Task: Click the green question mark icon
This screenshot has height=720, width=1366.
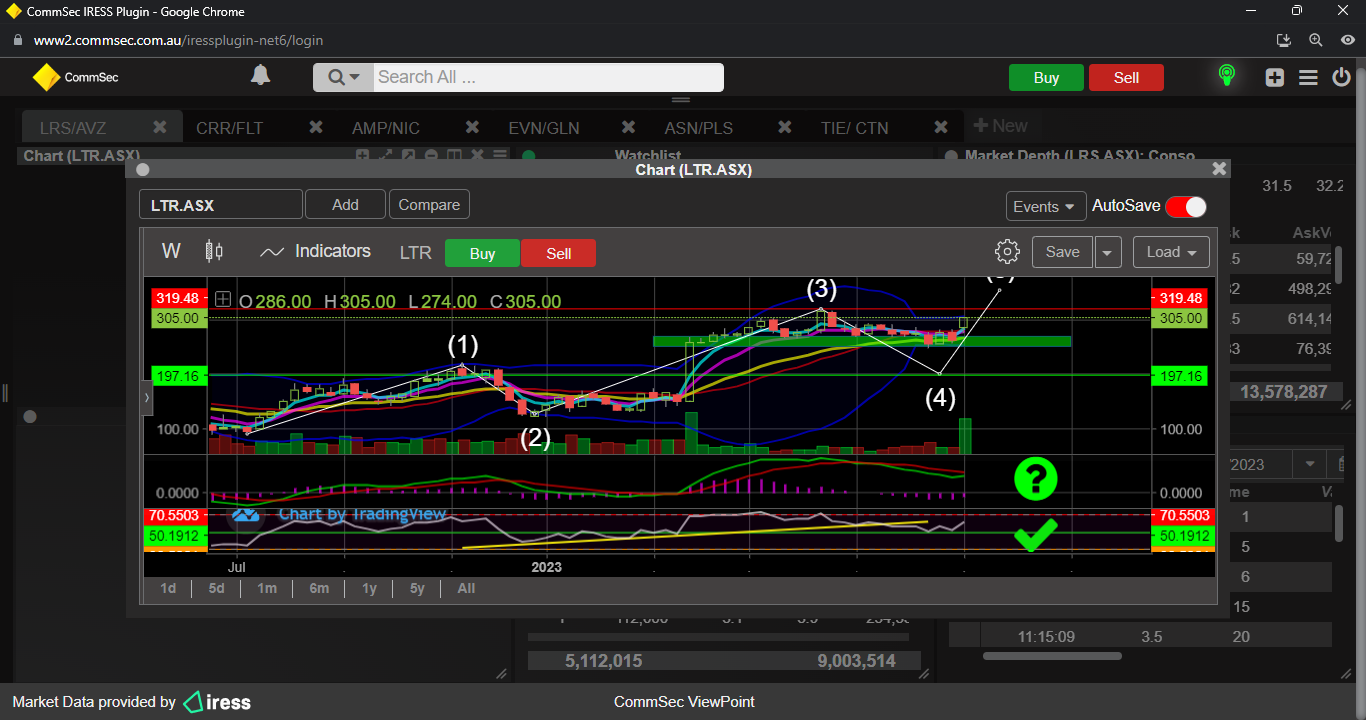Action: pos(1035,480)
